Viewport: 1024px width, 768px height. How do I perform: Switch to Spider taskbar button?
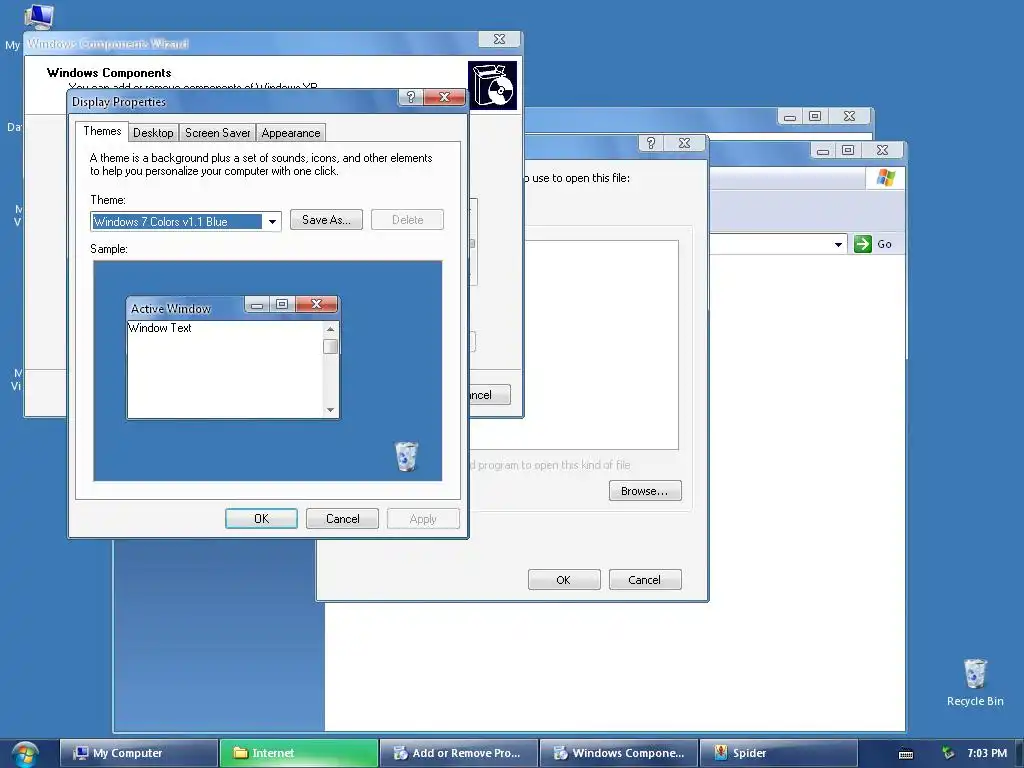tap(778, 753)
